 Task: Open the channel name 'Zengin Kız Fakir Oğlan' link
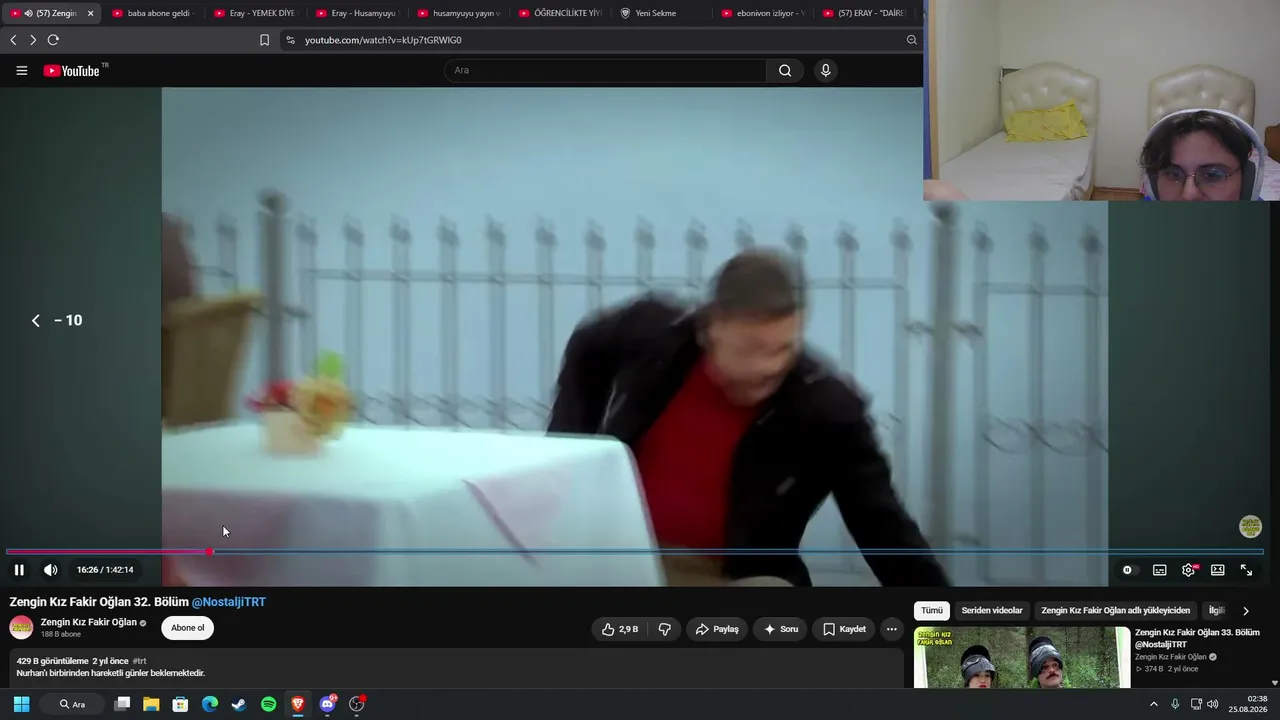[89, 622]
